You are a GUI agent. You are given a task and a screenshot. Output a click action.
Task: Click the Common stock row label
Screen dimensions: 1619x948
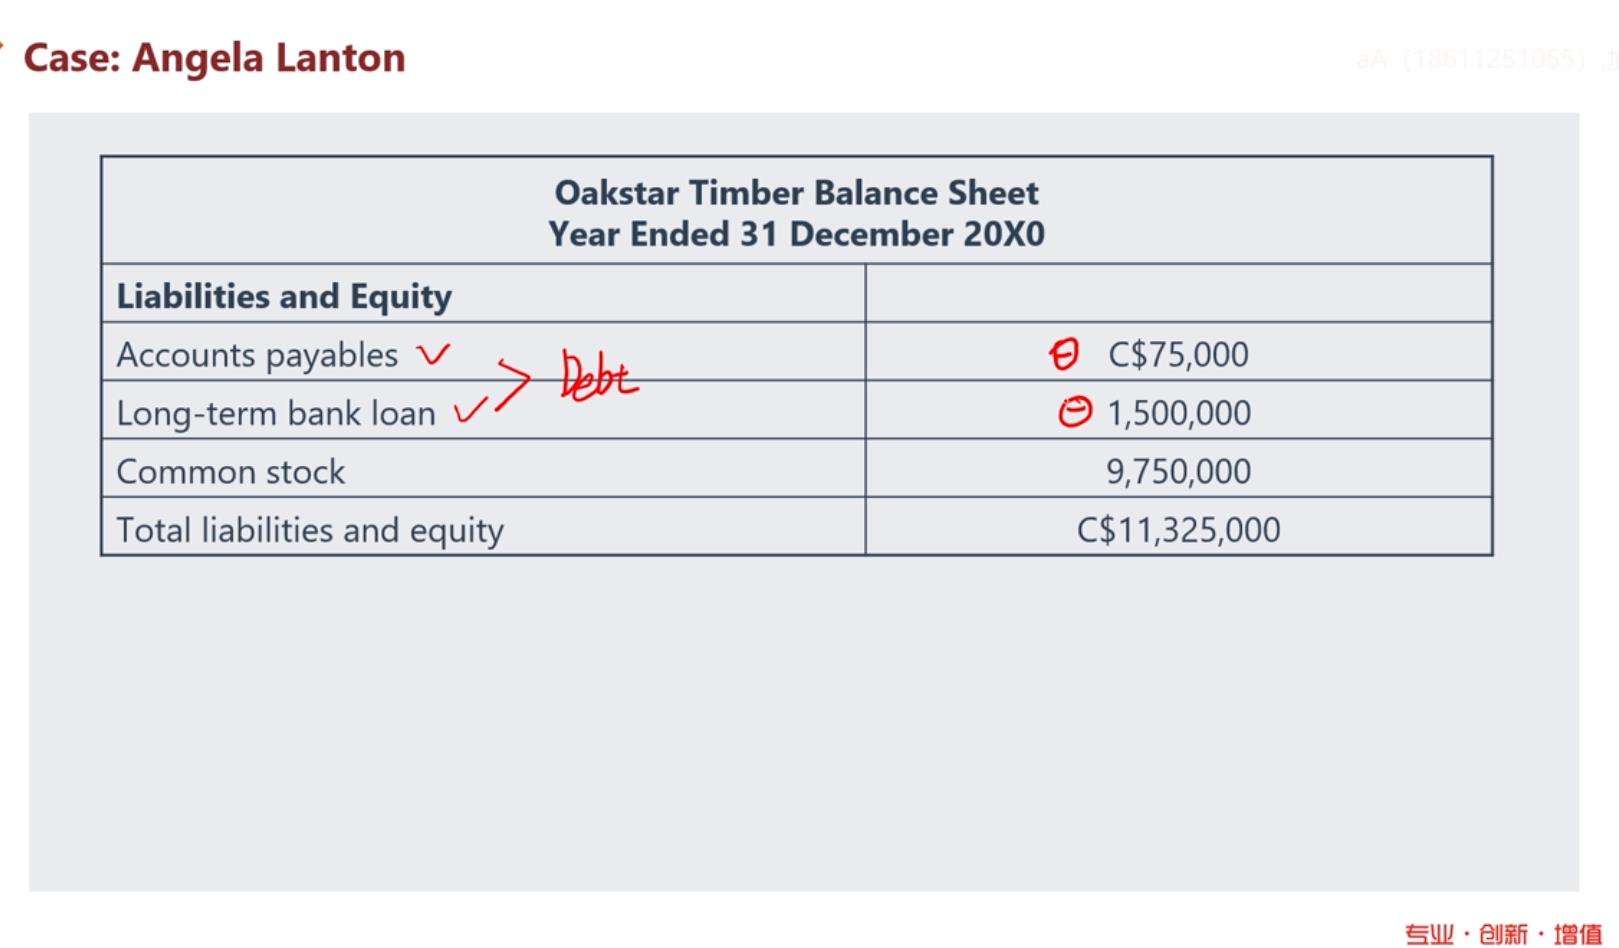pos(230,471)
